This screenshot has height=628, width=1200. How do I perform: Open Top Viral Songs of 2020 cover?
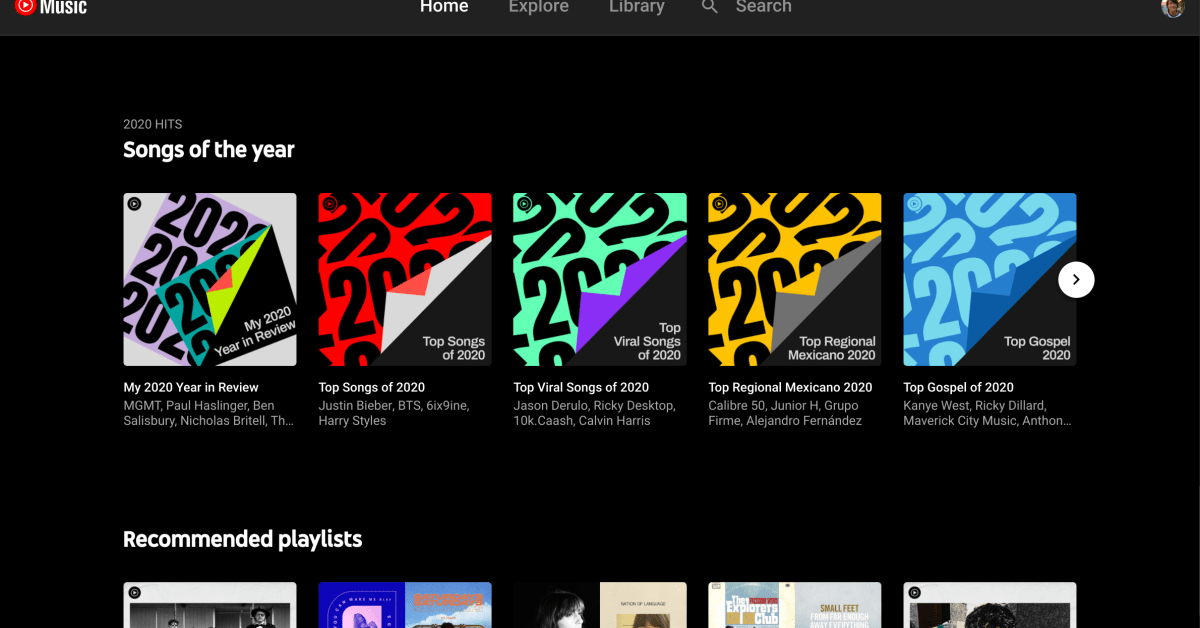click(600, 279)
